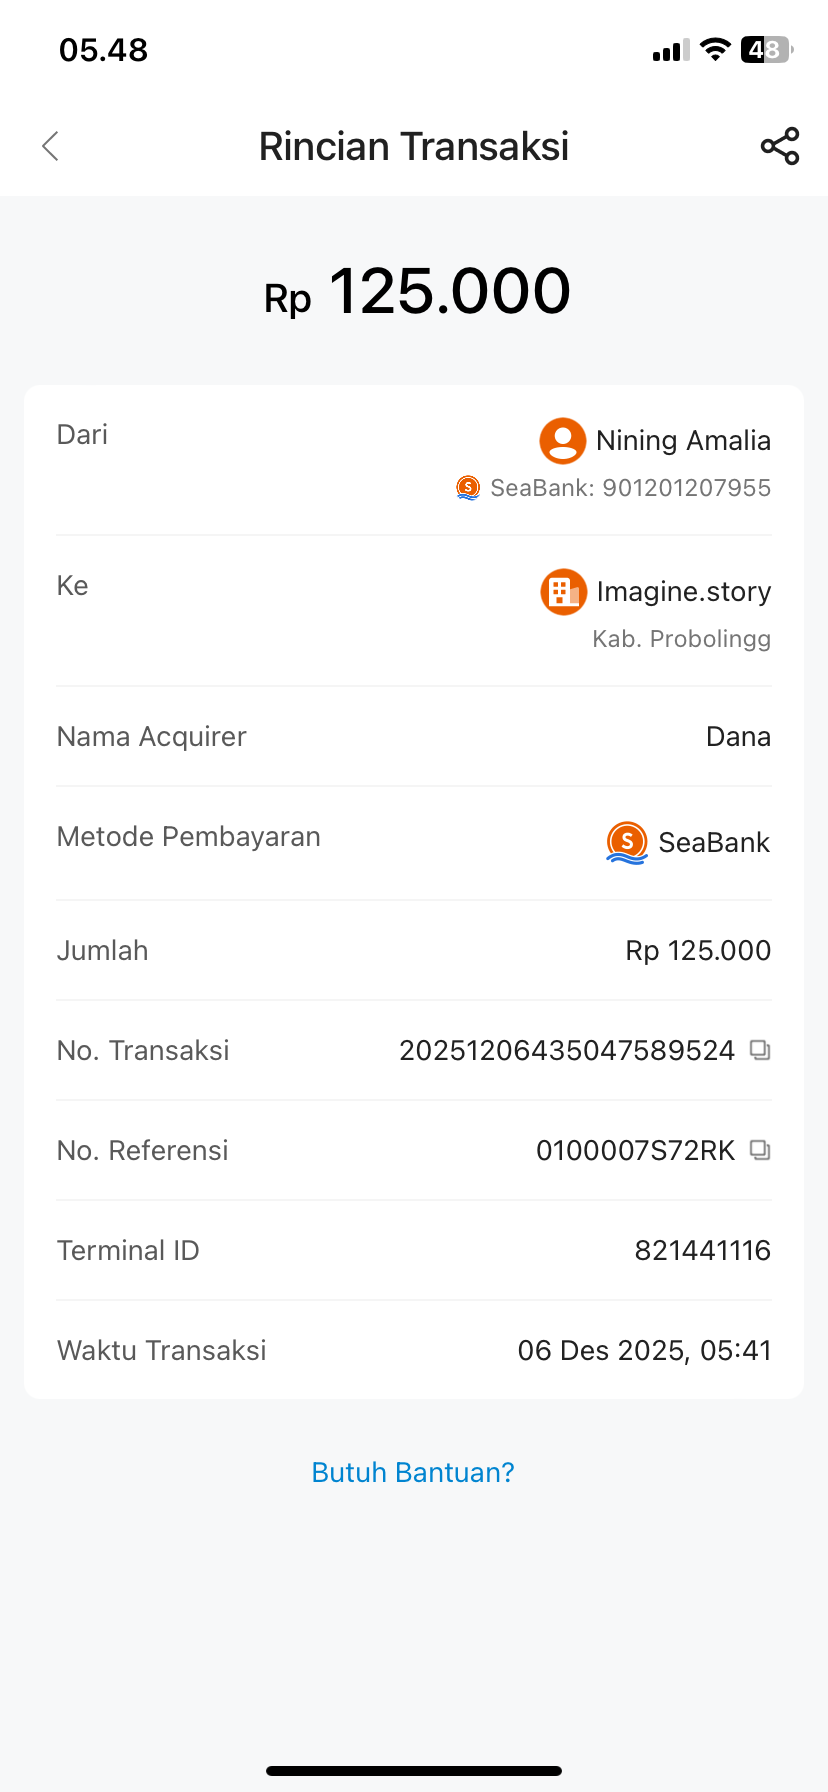The image size is (828, 1792).
Task: Tap the SeaBank logo beside Metode Pembayaran
Action: [627, 842]
